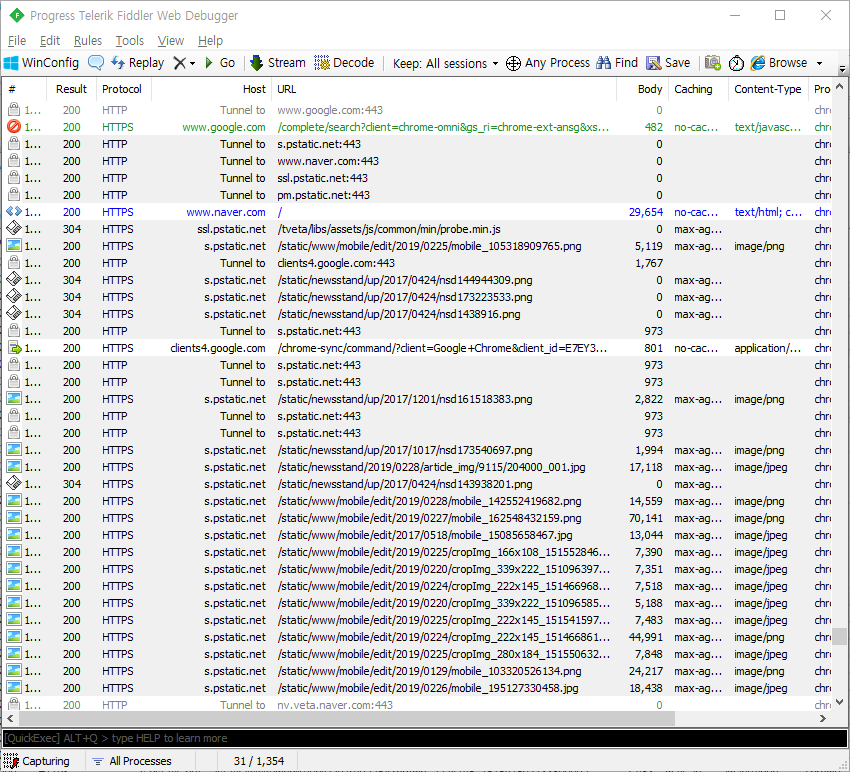
Task: Sort by the Content-Type column header
Action: [768, 89]
